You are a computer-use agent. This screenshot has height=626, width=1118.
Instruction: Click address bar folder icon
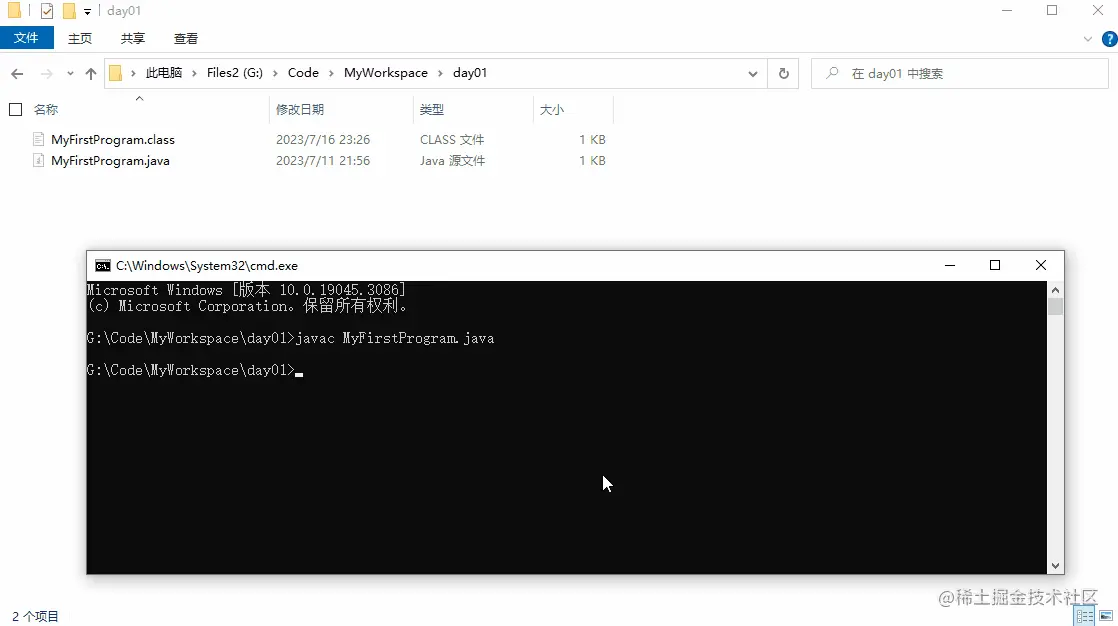coord(116,73)
